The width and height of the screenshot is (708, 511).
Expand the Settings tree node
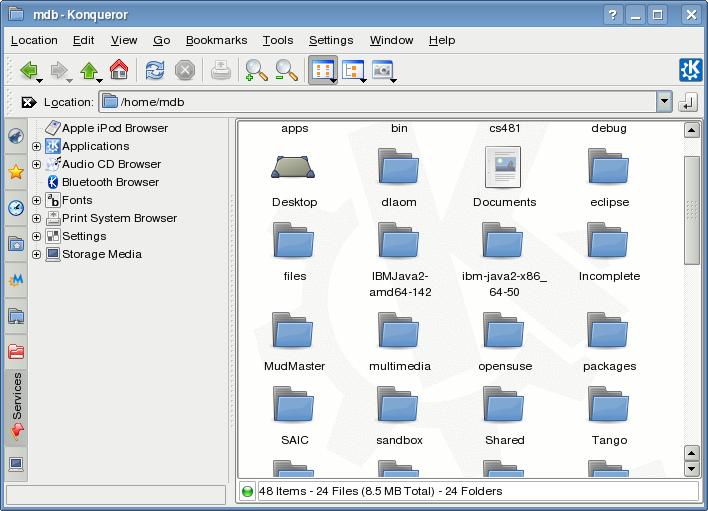tap(37, 237)
